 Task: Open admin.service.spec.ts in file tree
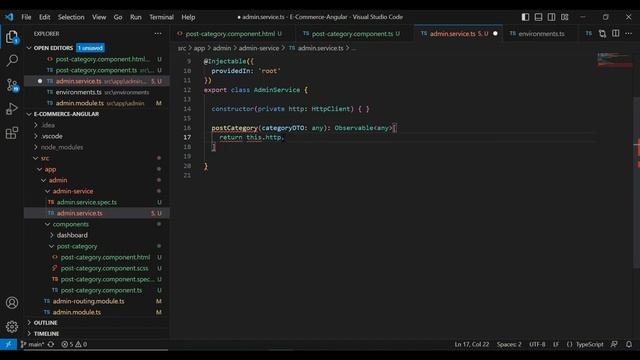97,202
